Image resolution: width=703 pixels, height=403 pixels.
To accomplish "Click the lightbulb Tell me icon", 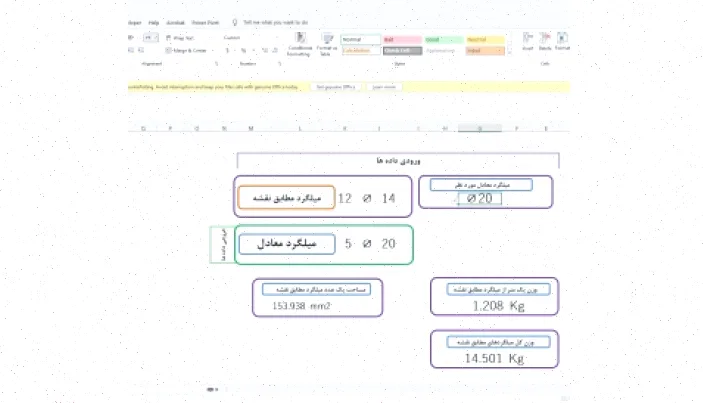I will 234,21.
